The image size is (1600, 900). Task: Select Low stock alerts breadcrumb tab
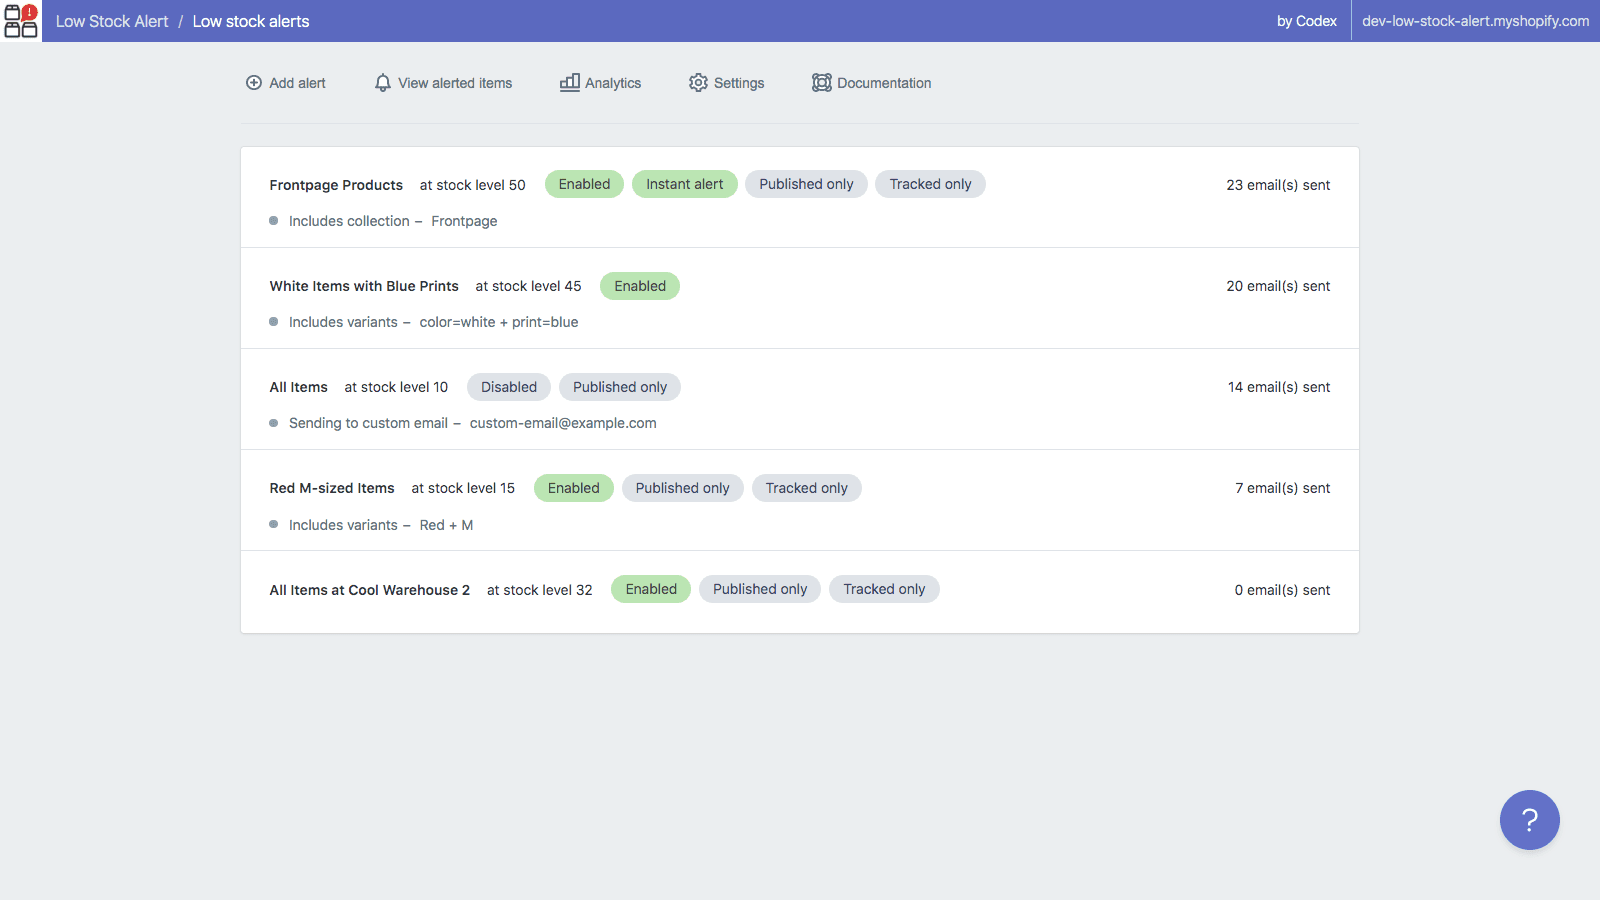coord(251,20)
